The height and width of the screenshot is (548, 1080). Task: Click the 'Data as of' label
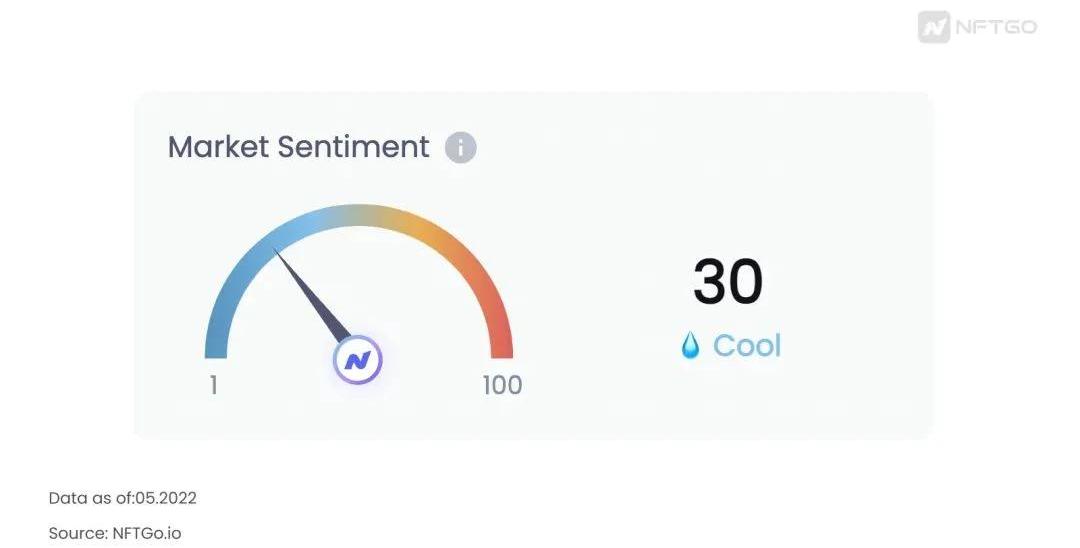84,498
